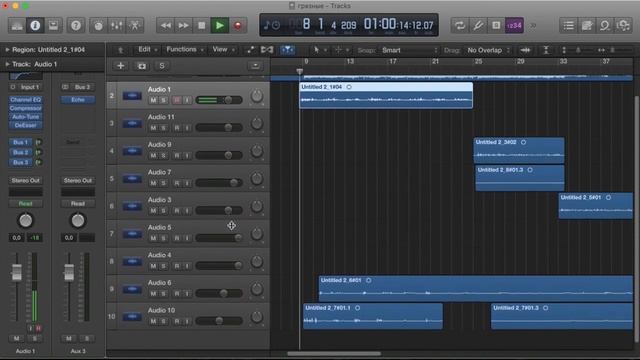Open the Edit menu in Tracks area
The height and width of the screenshot is (360, 640).
point(147,49)
